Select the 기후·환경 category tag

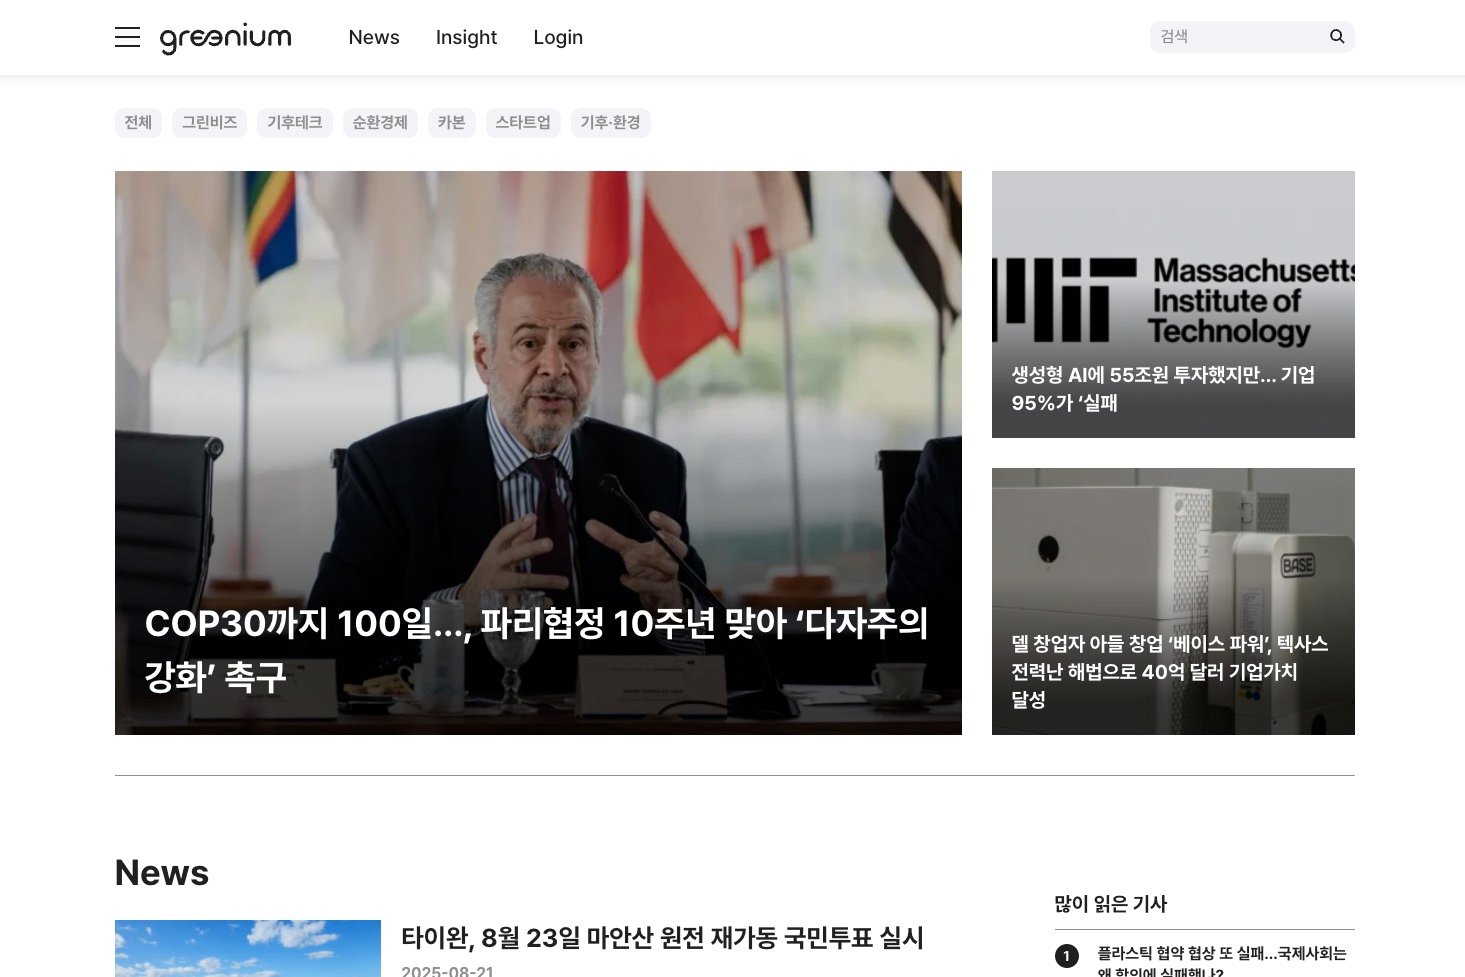[610, 123]
